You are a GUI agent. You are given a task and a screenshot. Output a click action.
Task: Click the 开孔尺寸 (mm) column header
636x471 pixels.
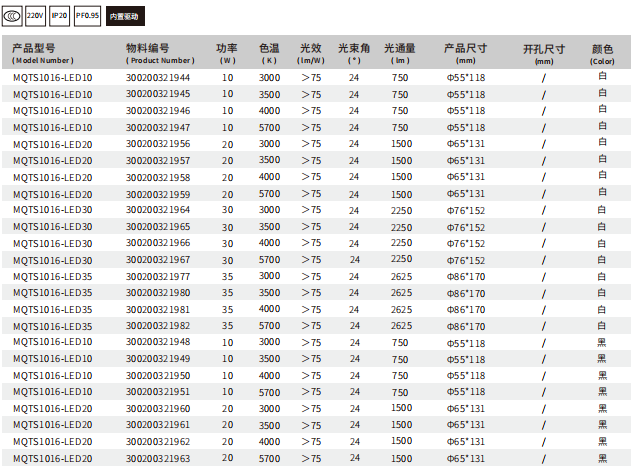[x=544, y=54]
